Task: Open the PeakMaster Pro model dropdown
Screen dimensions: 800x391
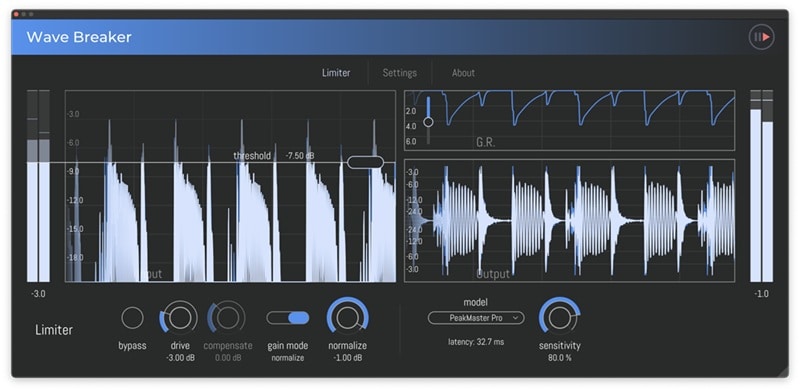Action: tap(476, 318)
